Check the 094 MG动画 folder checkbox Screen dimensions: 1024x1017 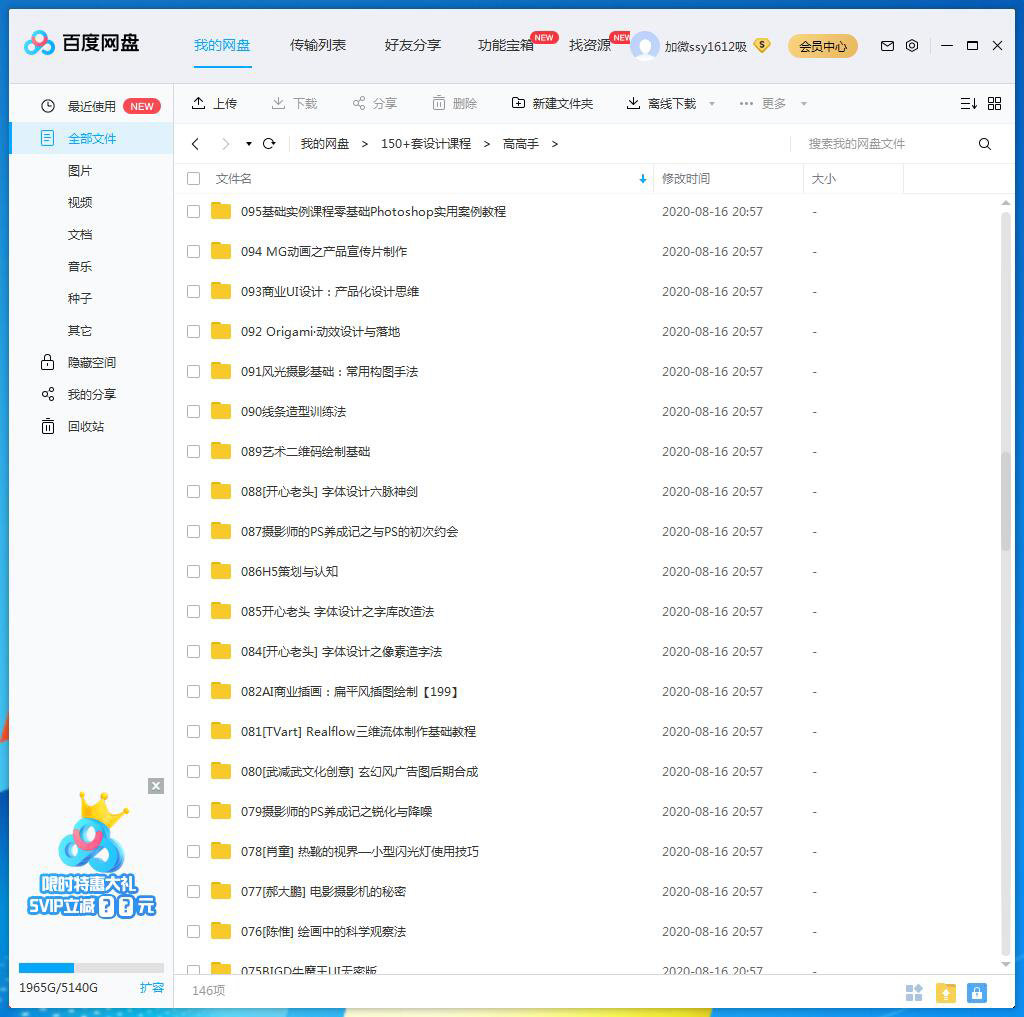193,252
